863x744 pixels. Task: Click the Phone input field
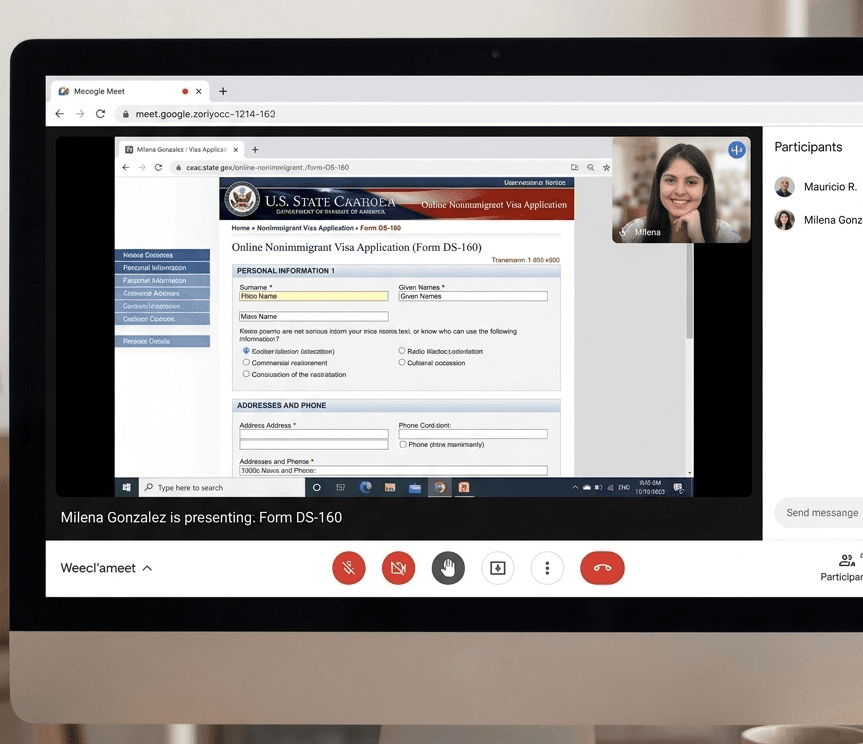click(x=473, y=434)
